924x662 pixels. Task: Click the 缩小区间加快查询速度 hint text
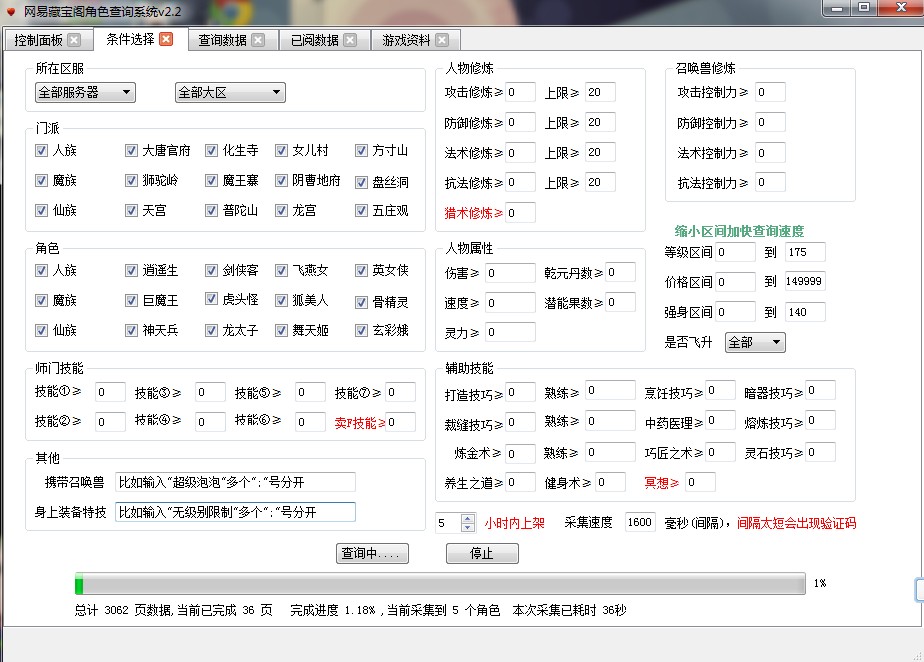[740, 231]
